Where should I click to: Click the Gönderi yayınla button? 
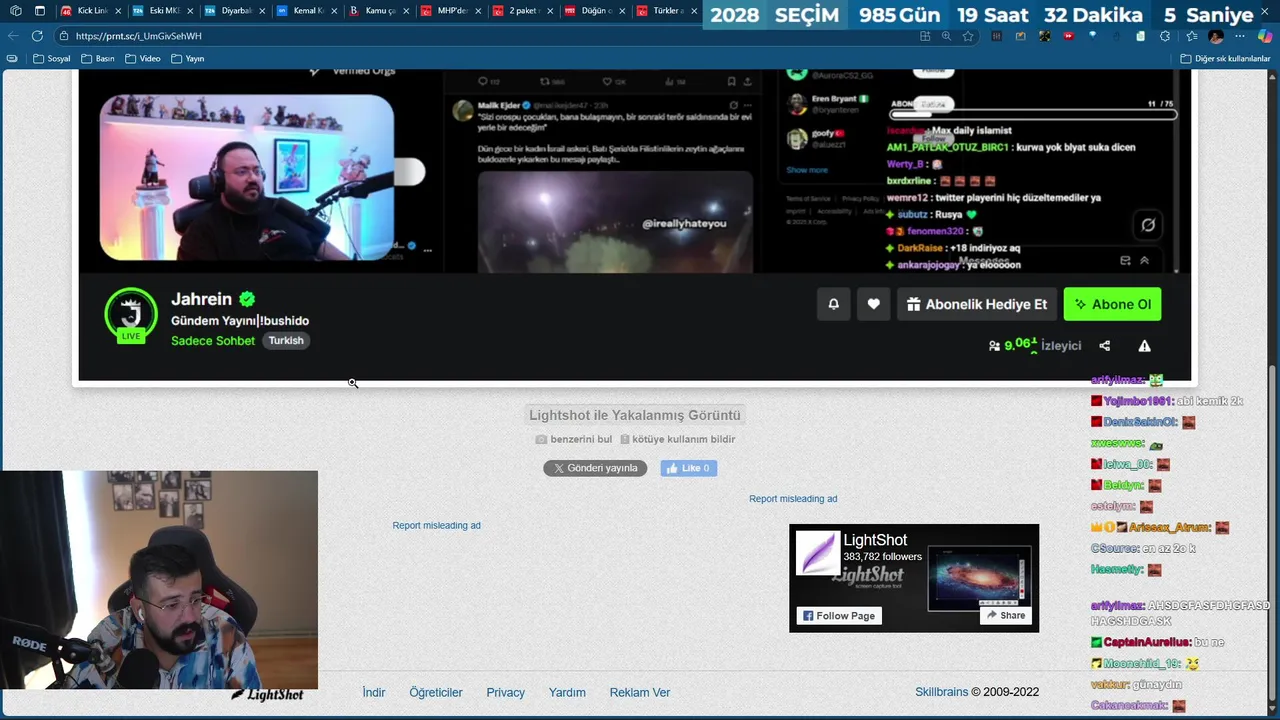click(595, 468)
